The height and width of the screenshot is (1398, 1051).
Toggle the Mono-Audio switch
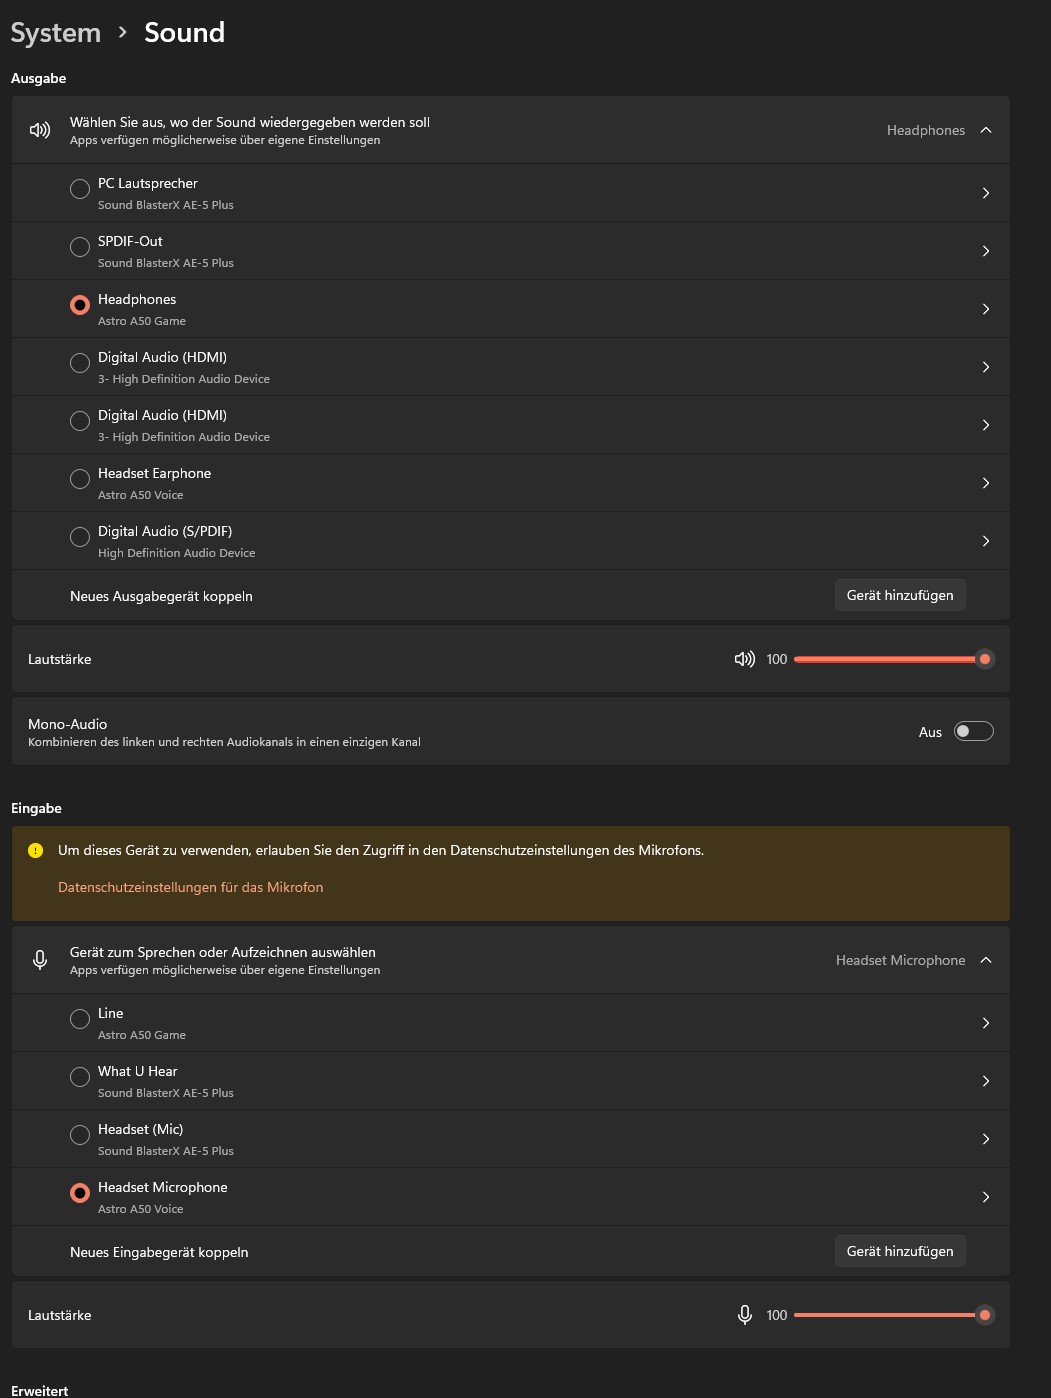[x=973, y=731]
